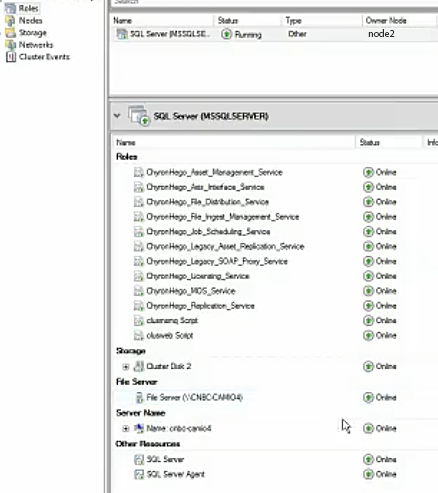The width and height of the screenshot is (438, 493).
Task: Open the Nodes tree item
Action: [30, 21]
